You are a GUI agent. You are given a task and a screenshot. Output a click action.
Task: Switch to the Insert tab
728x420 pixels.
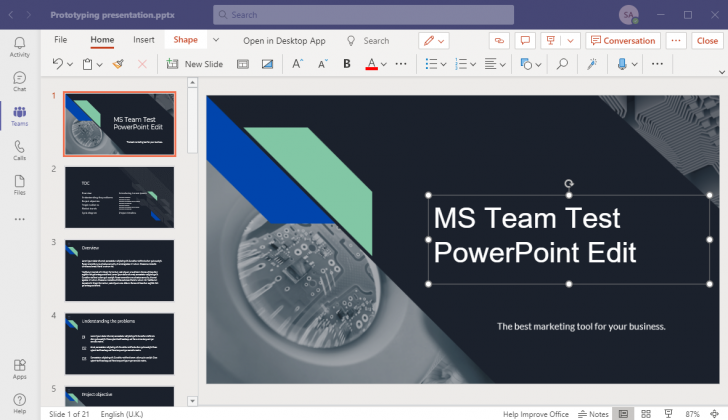(144, 40)
